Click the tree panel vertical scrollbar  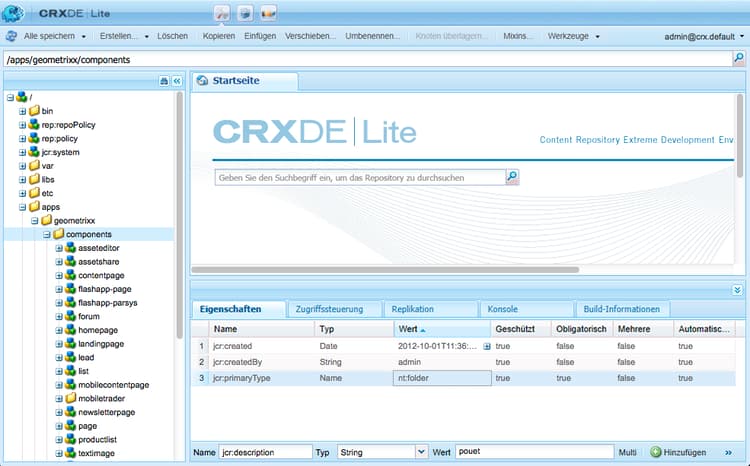180,215
